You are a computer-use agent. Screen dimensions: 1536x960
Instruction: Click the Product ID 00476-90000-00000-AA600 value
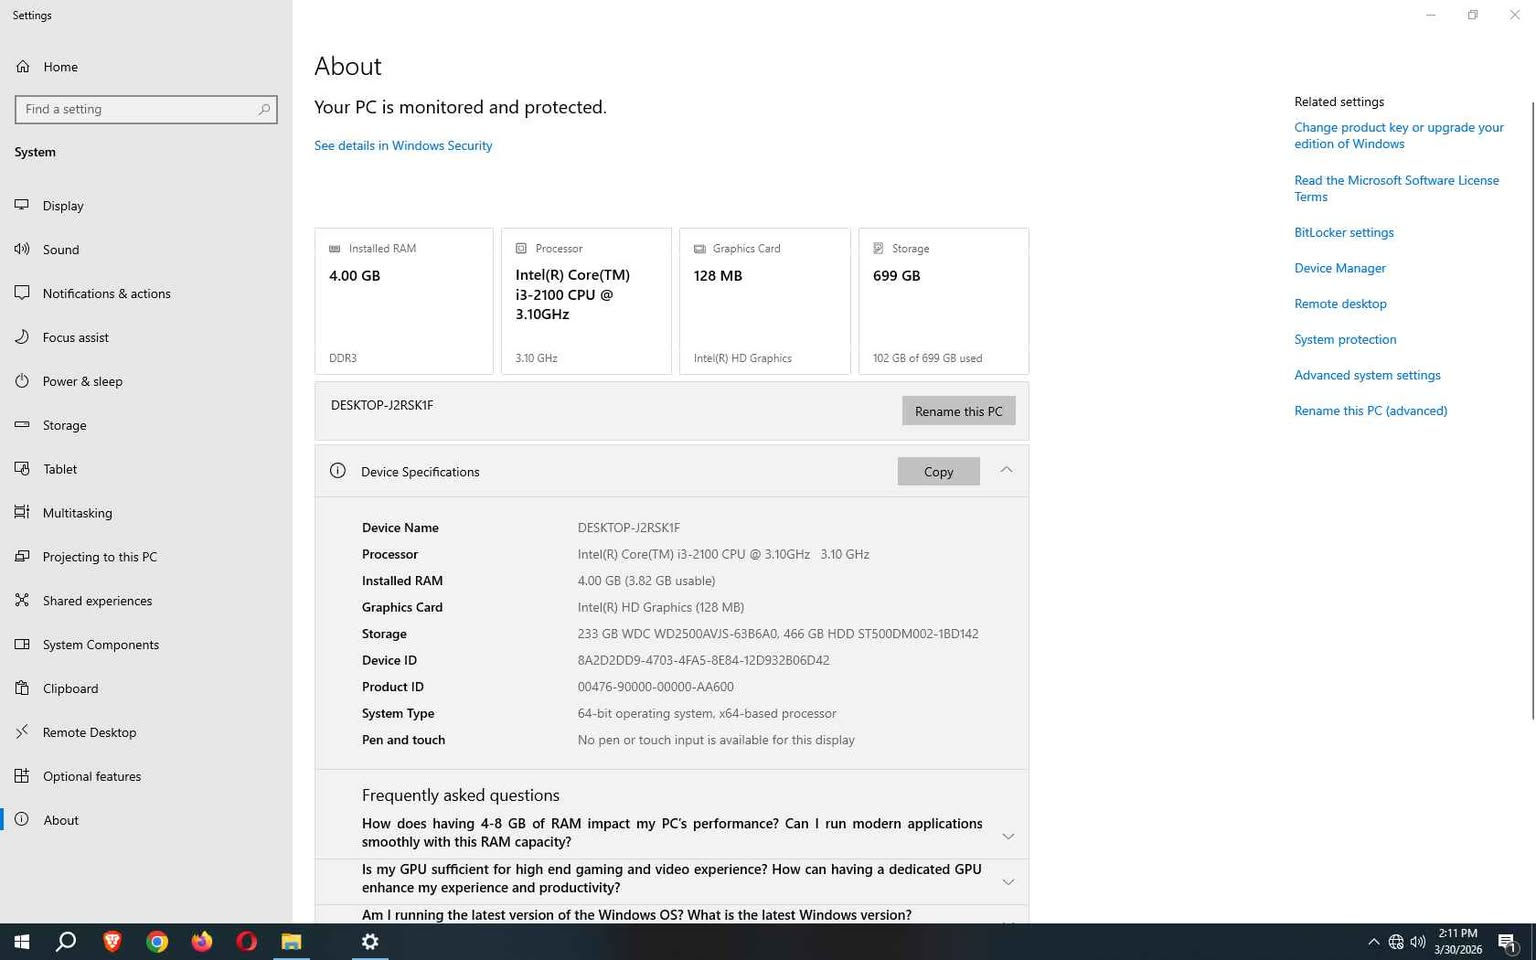click(655, 687)
